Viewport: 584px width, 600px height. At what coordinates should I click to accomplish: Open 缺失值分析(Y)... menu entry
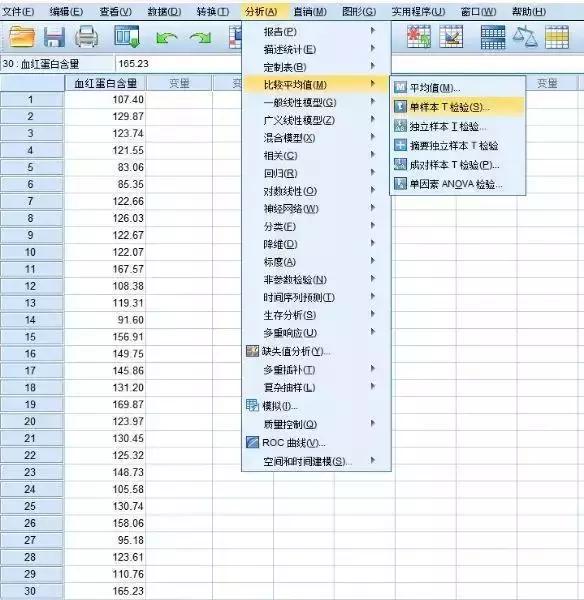click(316, 351)
